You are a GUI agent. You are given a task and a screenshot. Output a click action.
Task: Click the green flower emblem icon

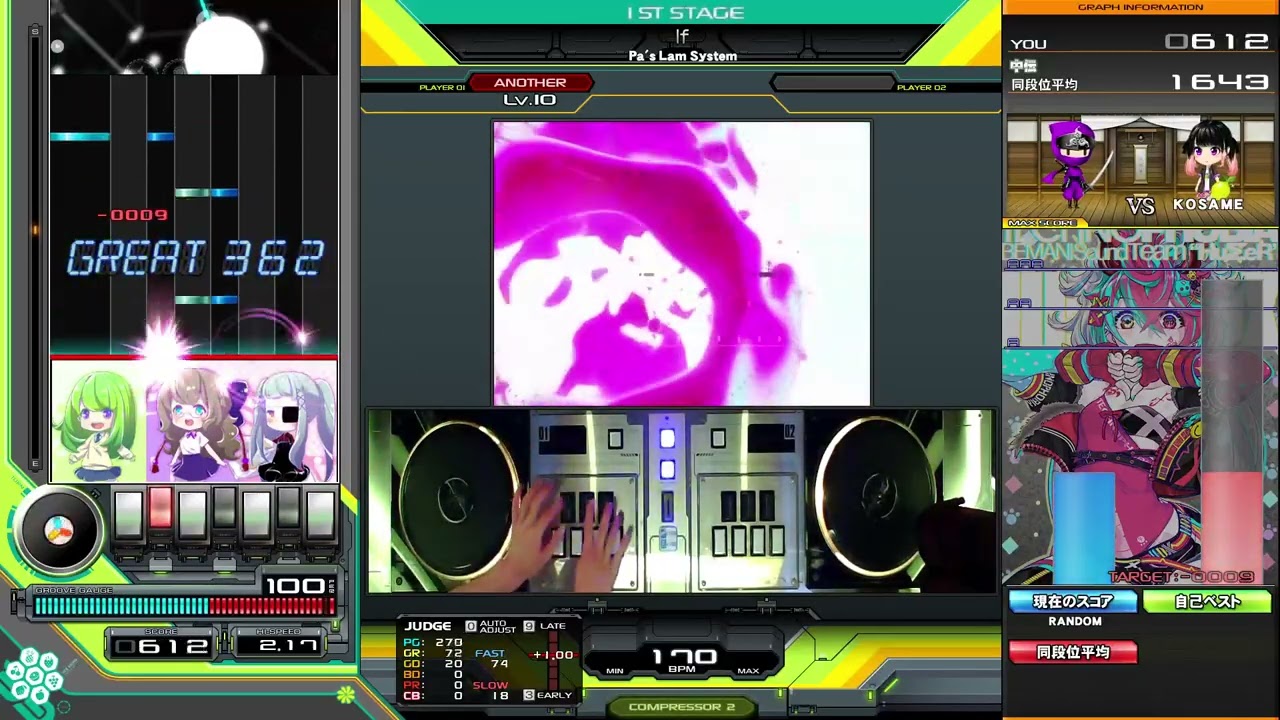[x=345, y=693]
